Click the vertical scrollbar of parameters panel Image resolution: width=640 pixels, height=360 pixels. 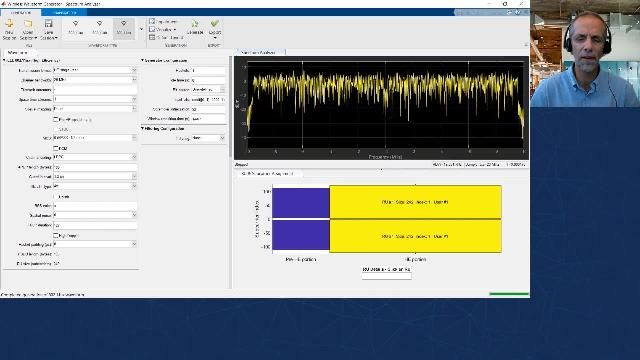pos(231,107)
